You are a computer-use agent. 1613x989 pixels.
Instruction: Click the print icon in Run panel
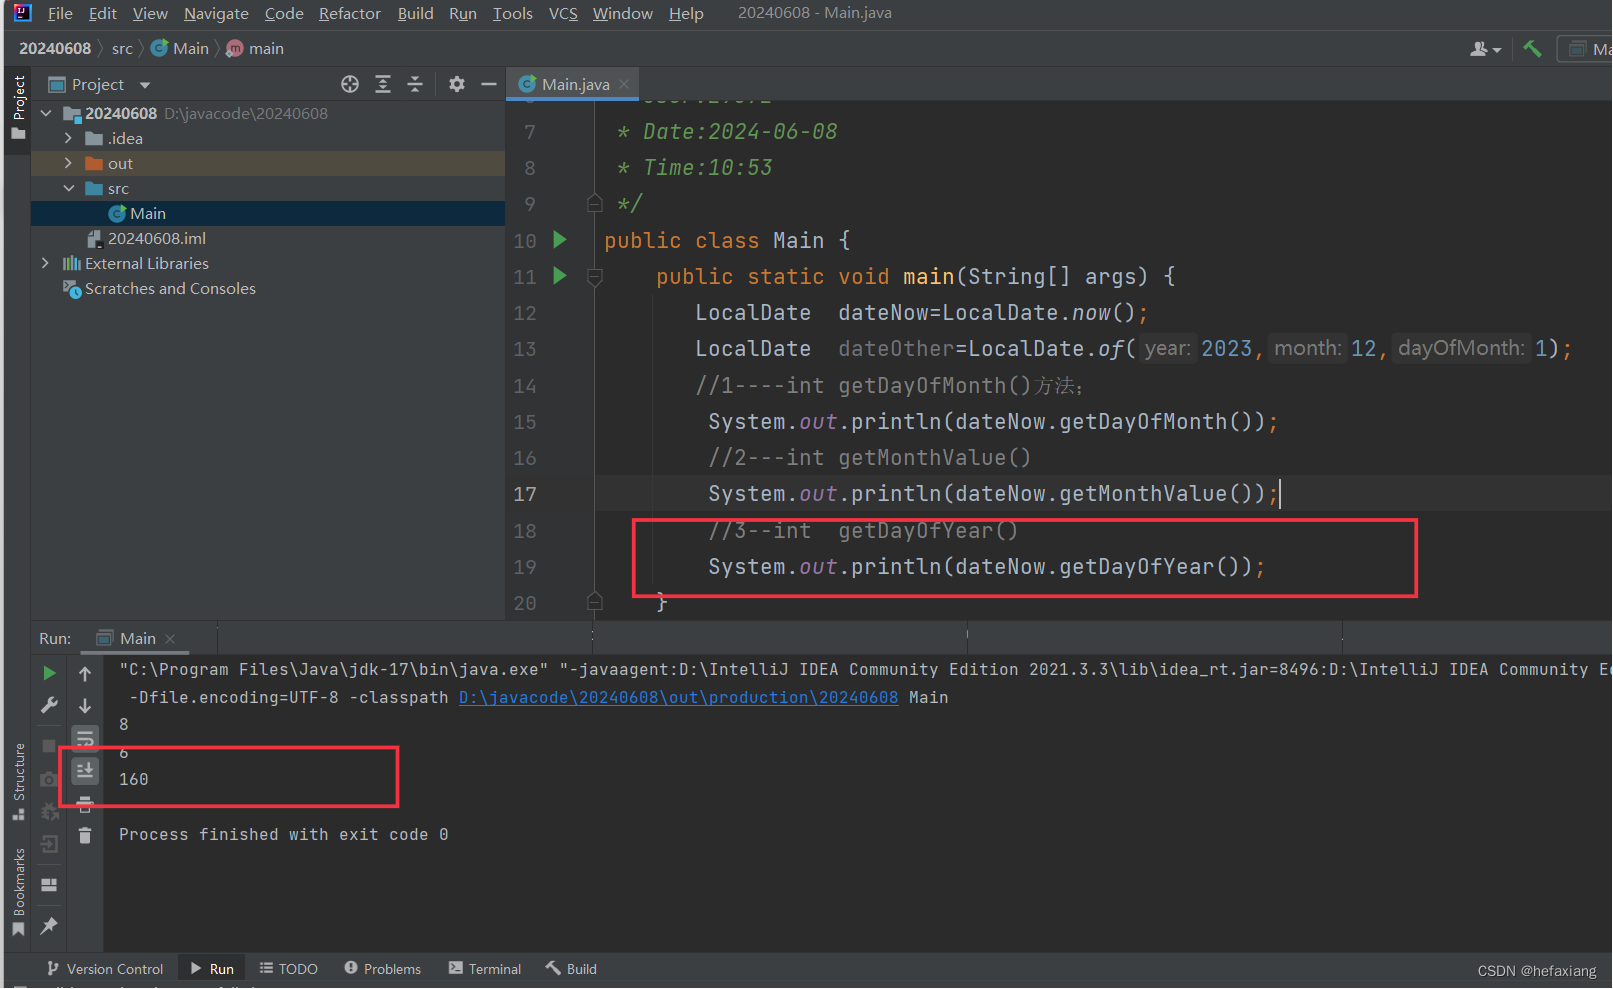pyautogui.click(x=85, y=803)
